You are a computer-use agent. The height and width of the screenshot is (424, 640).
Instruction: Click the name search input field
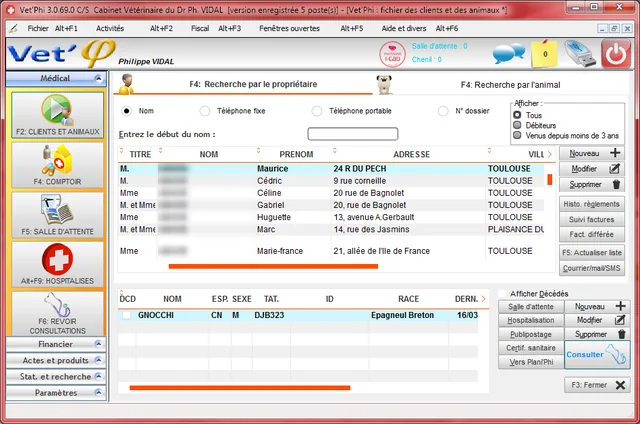pos(353,134)
